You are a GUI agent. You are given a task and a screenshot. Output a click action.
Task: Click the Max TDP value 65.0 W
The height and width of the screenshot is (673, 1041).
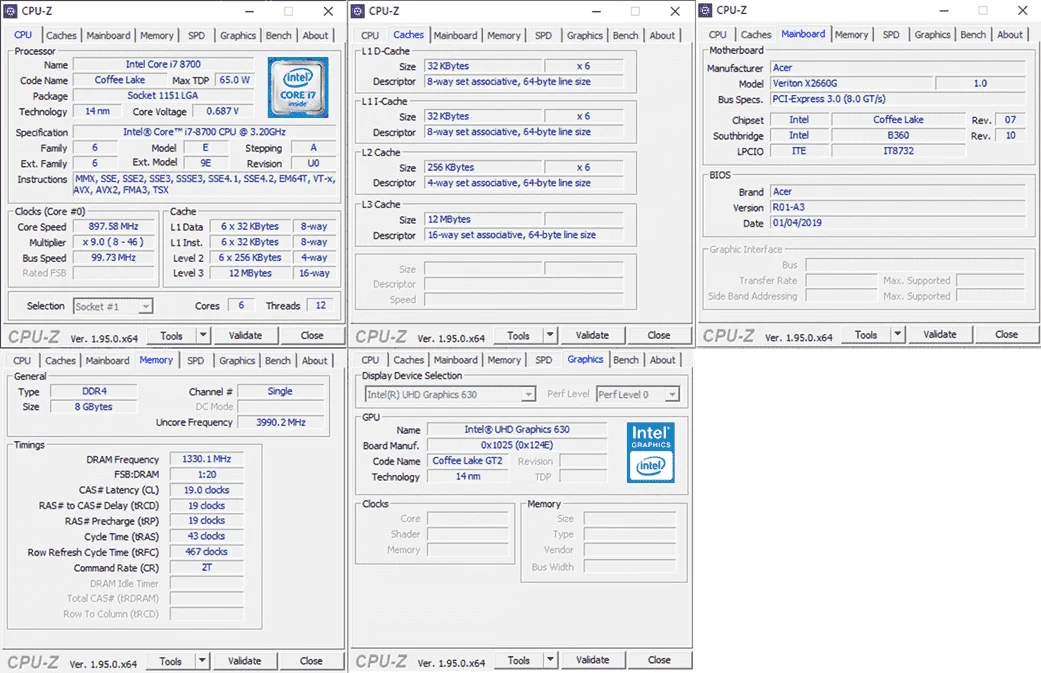click(234, 80)
